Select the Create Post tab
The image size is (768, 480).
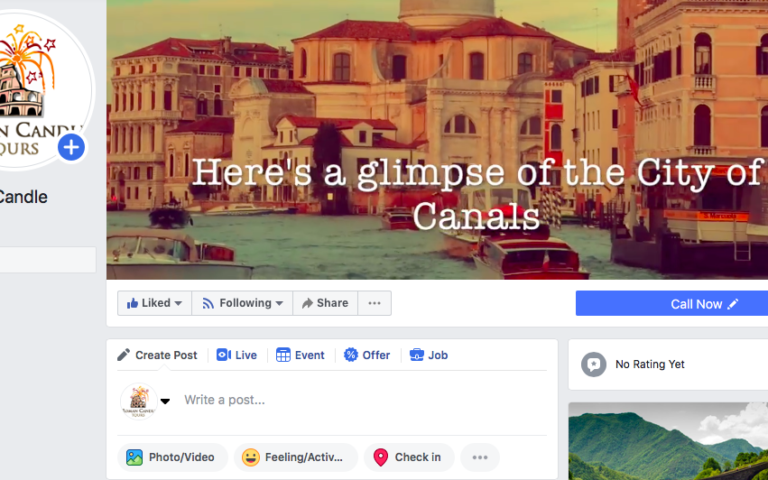pos(157,355)
